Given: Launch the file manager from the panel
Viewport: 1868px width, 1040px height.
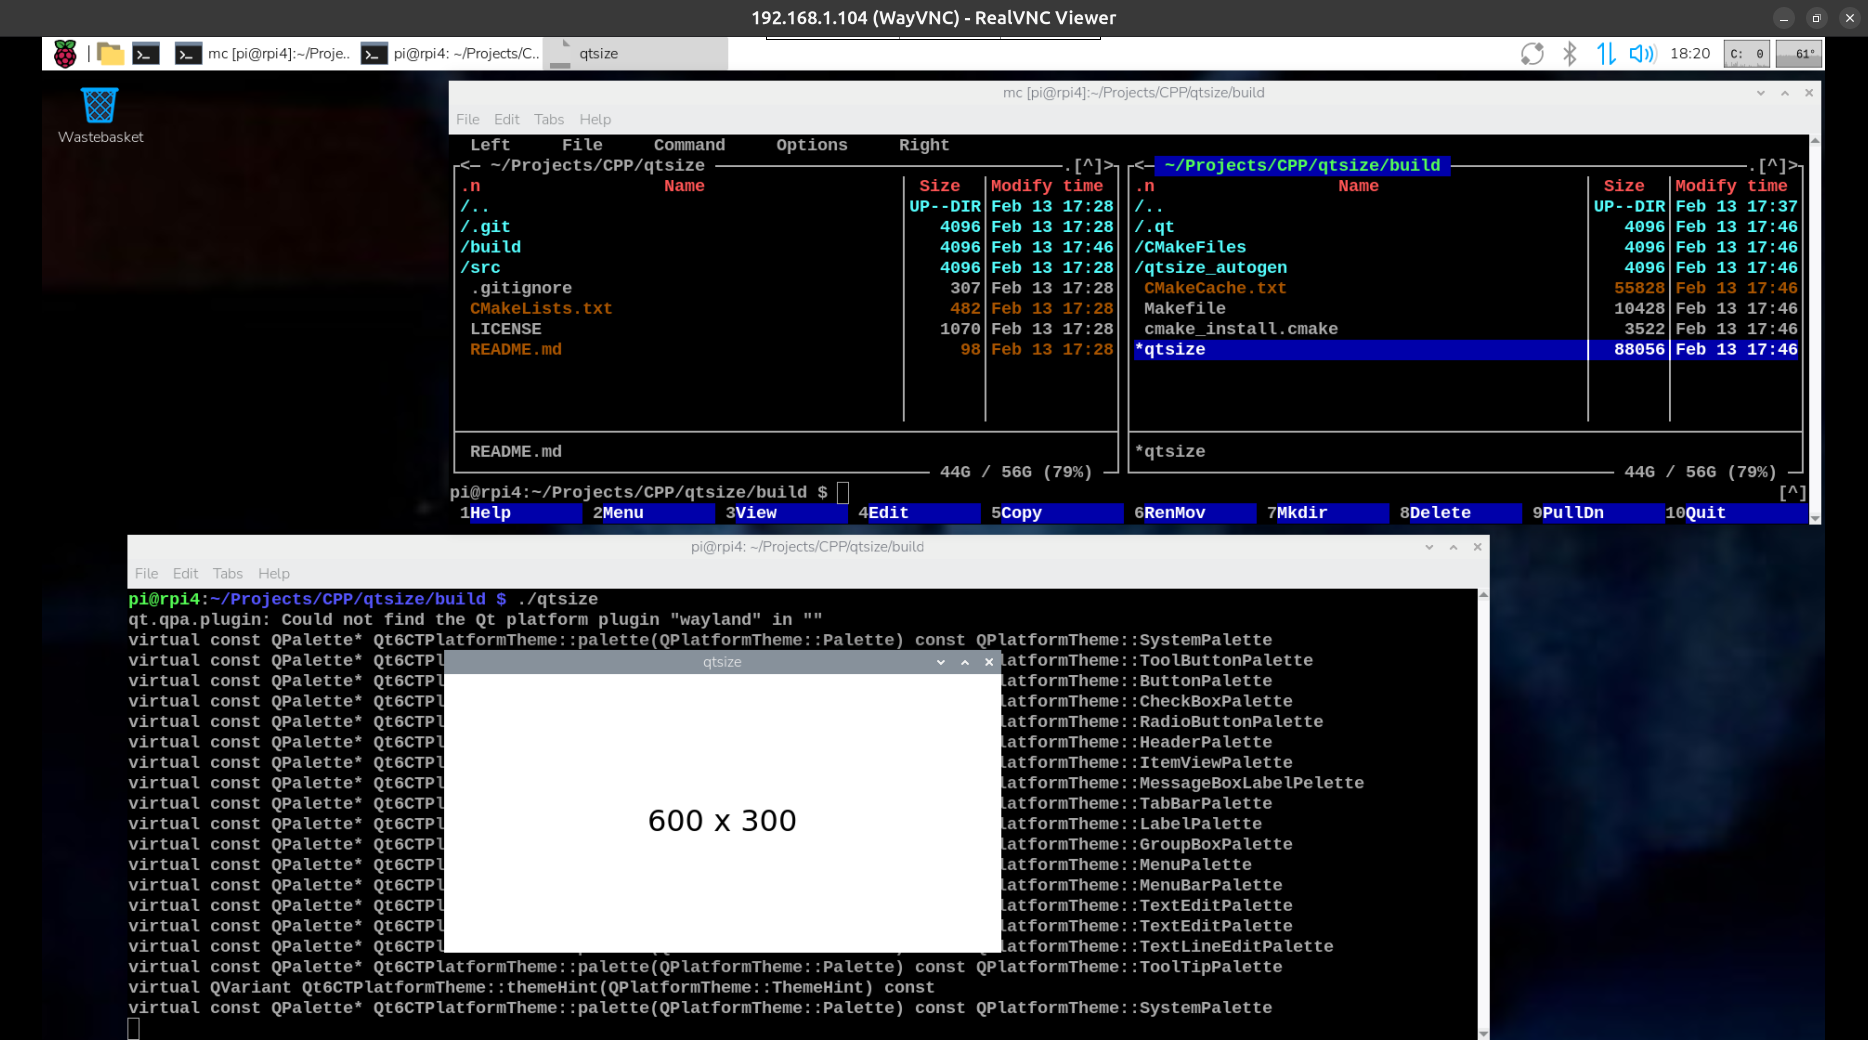Looking at the screenshot, I should 111,54.
